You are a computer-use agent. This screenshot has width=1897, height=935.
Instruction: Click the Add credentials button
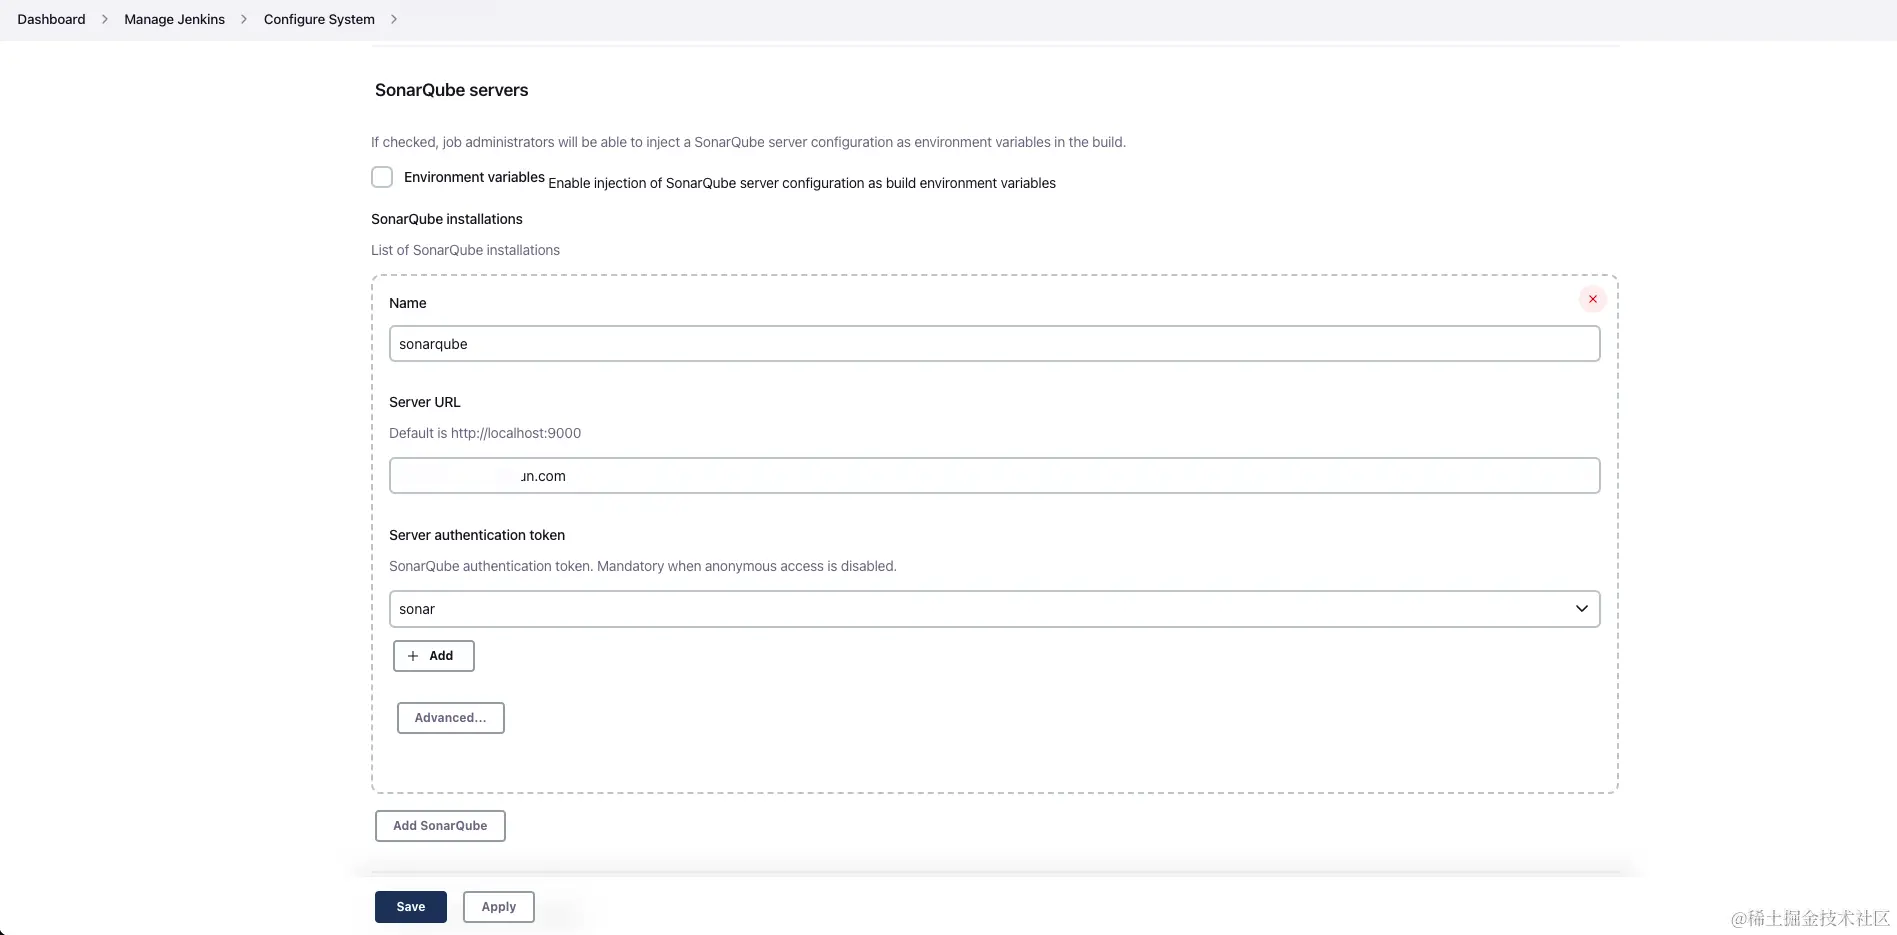433,656
